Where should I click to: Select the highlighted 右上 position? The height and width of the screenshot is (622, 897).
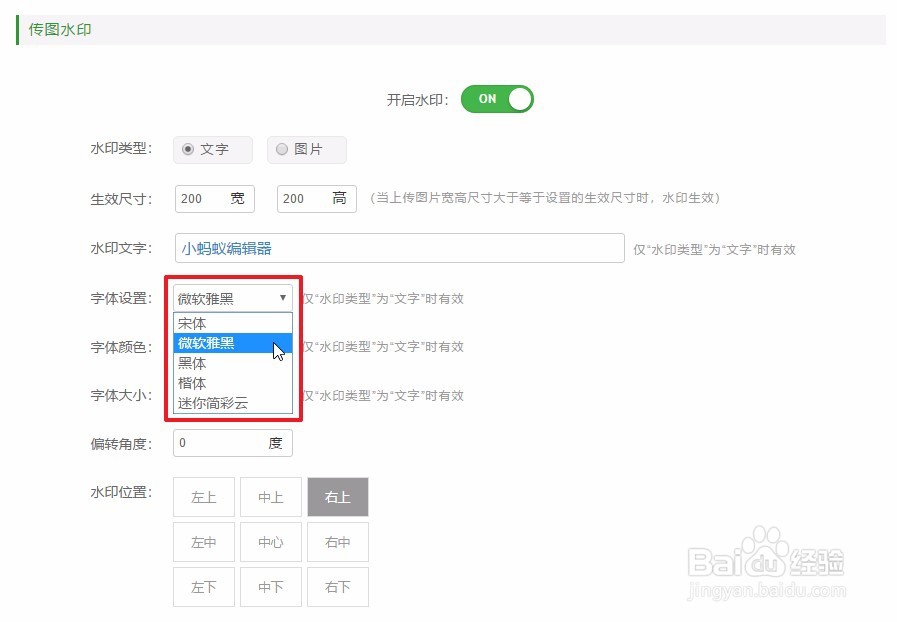tap(338, 496)
